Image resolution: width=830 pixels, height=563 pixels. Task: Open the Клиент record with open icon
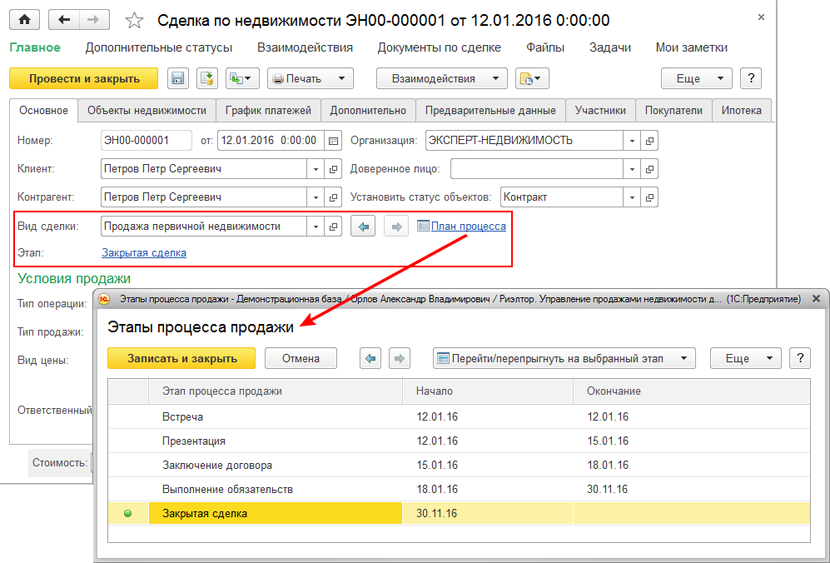pos(333,169)
